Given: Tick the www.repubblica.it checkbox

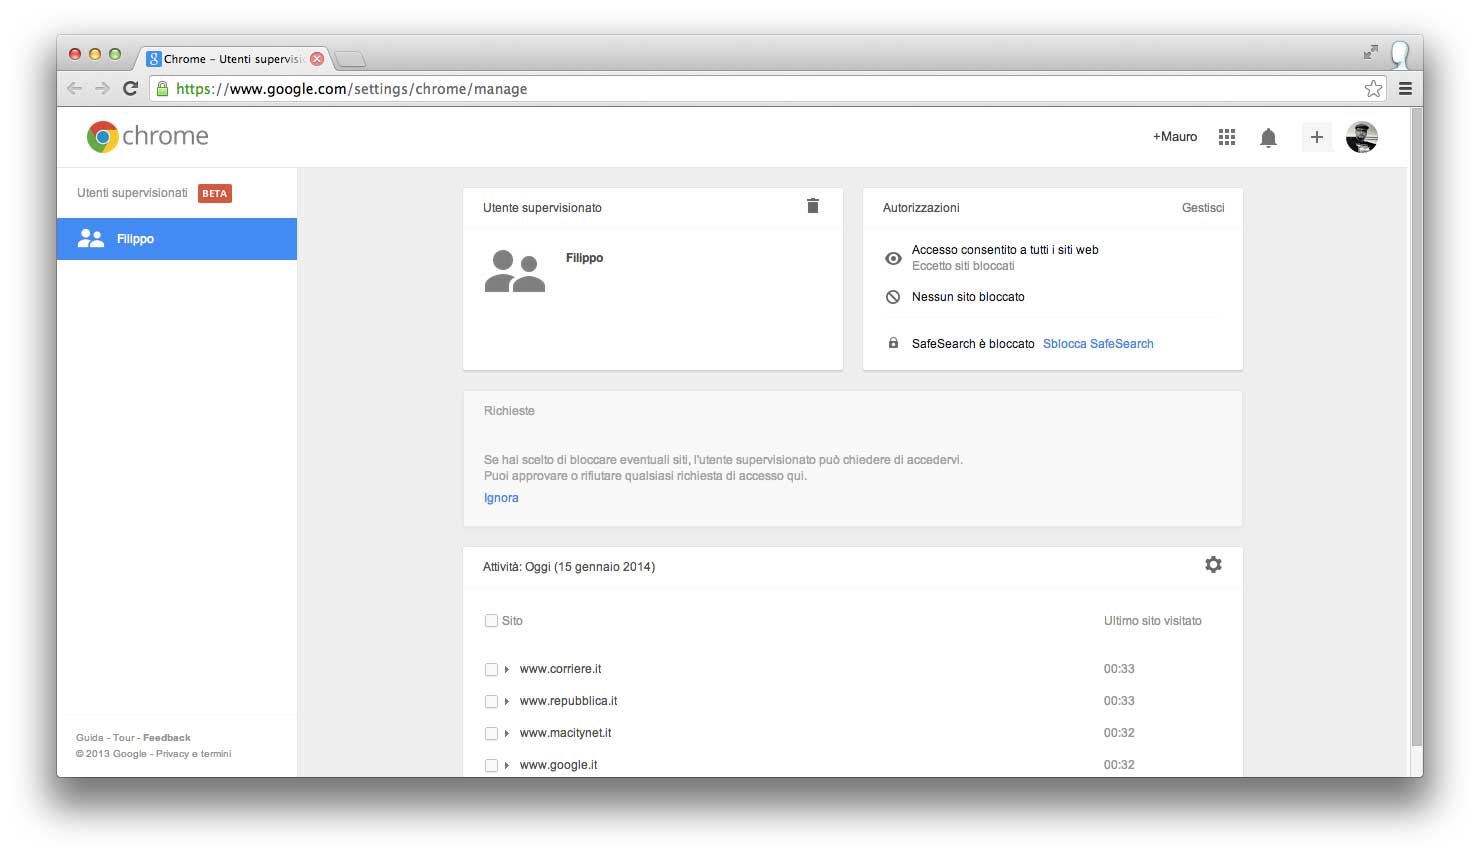Looking at the screenshot, I should (x=491, y=701).
